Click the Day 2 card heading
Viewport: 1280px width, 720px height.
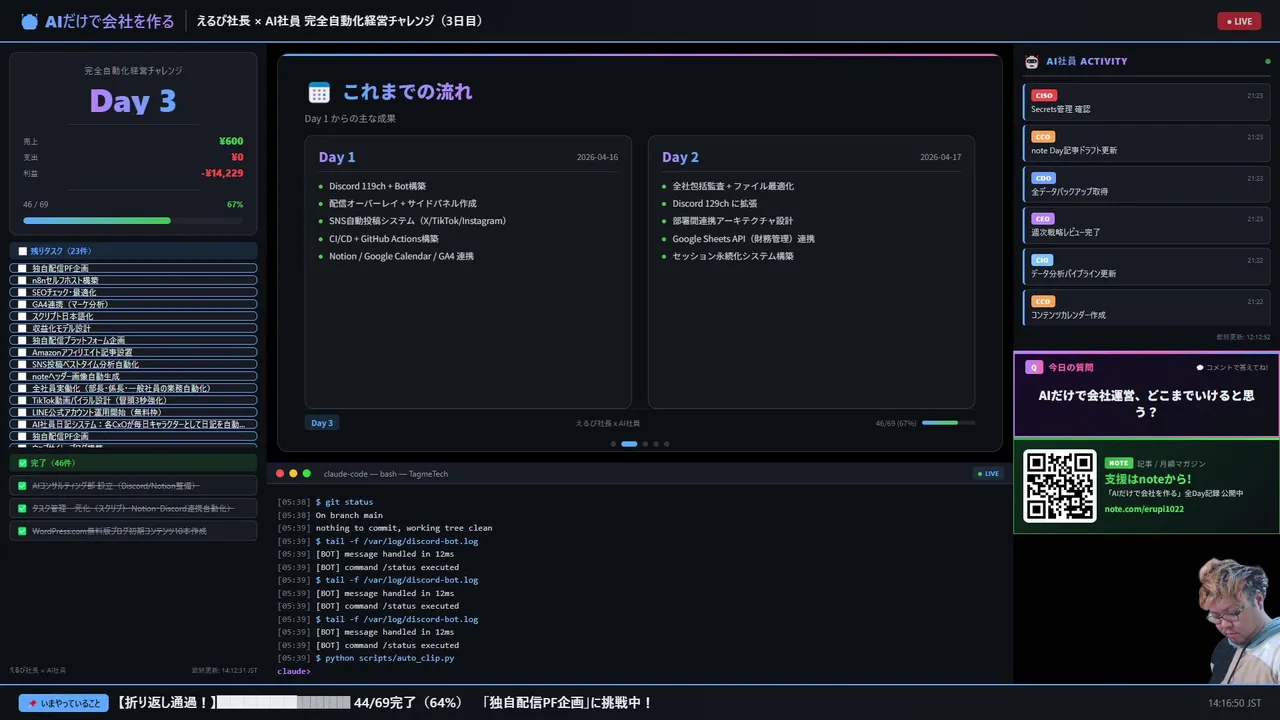(x=680, y=157)
